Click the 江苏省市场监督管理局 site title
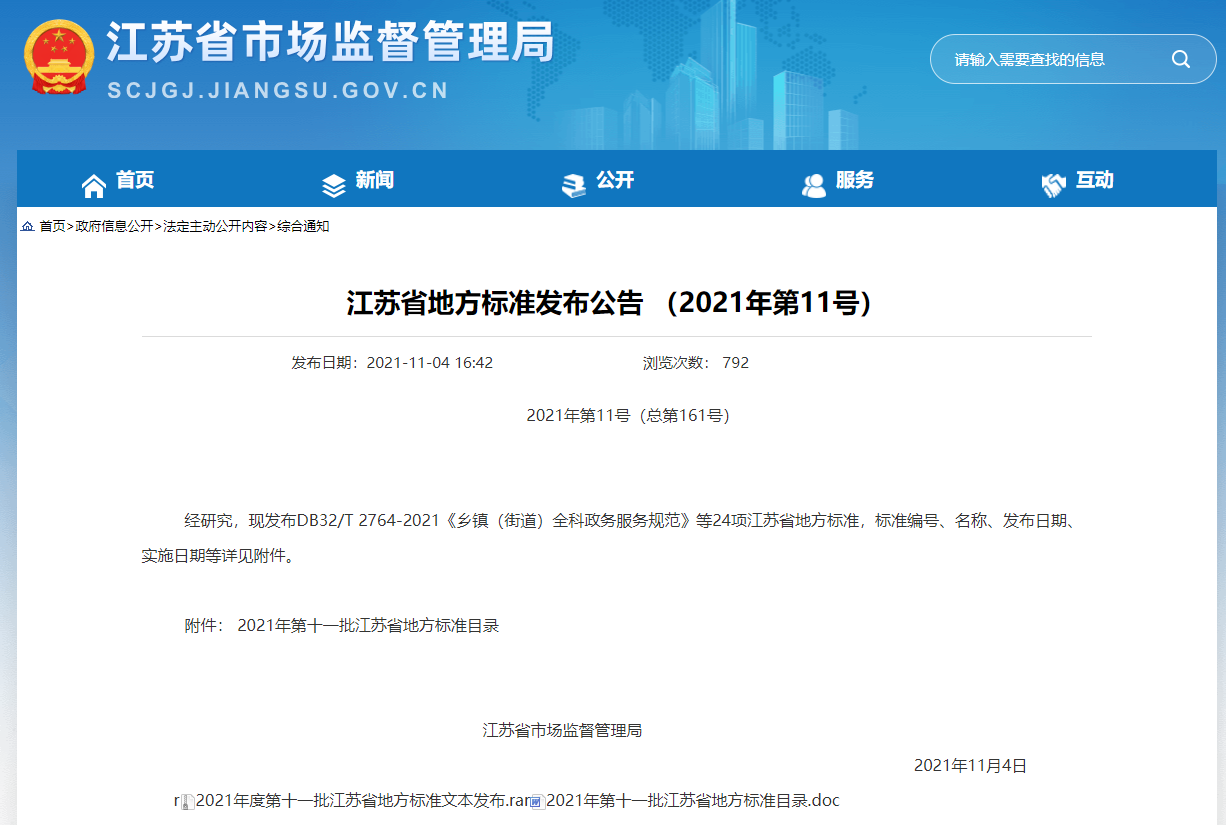Image resolution: width=1226 pixels, height=825 pixels. pyautogui.click(x=330, y=42)
